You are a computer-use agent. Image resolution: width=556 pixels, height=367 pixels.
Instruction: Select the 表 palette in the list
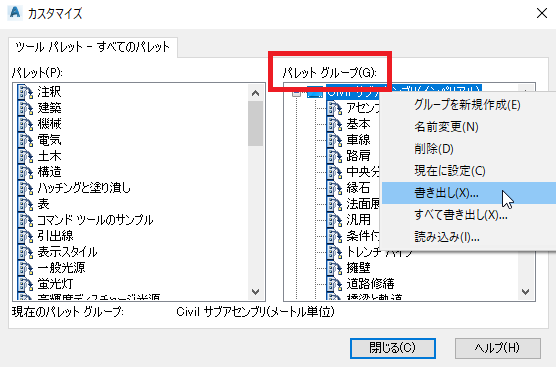tap(44, 204)
